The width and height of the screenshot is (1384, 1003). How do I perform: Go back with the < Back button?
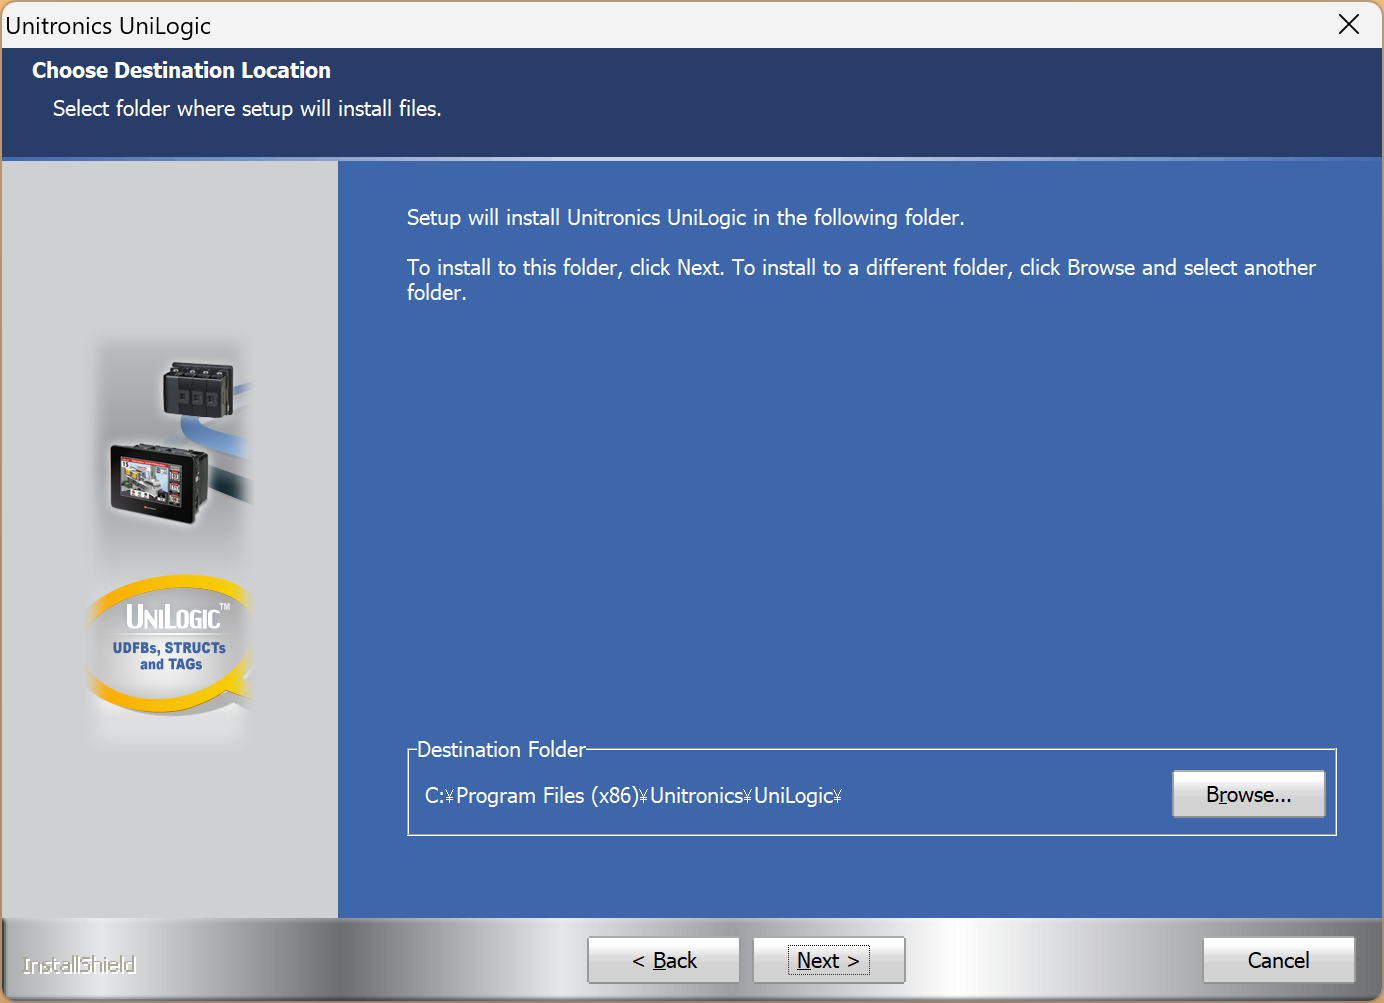[x=664, y=960]
